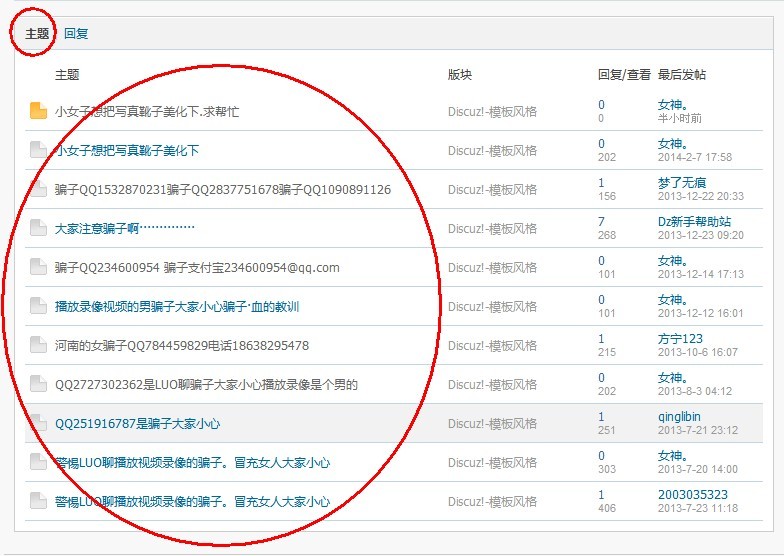Open Discuz!-模板风格 board in 大家注意骗子啊 row
This screenshot has width=784, height=556.
(492, 228)
